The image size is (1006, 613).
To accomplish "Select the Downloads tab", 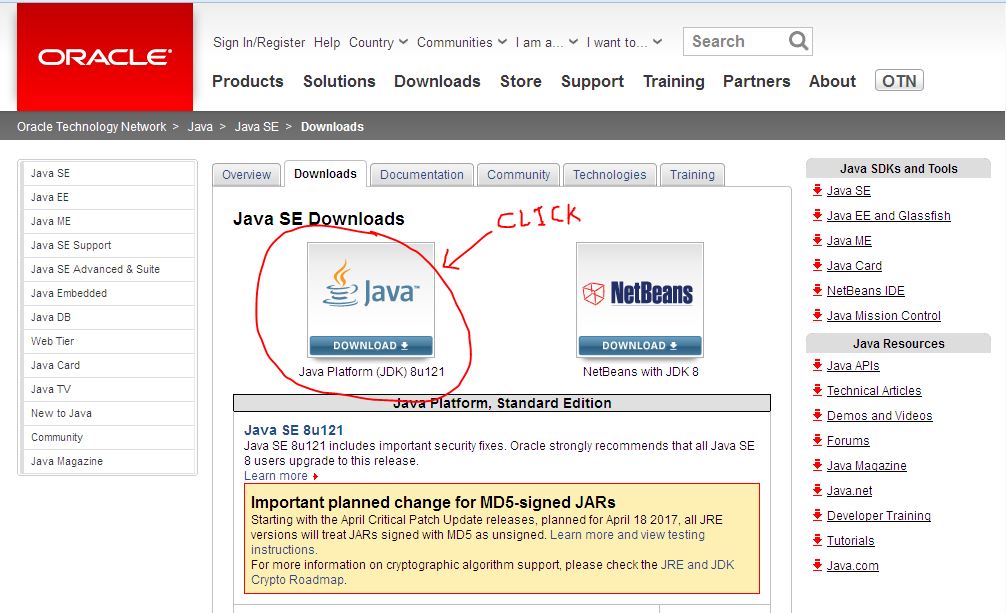I will point(325,174).
